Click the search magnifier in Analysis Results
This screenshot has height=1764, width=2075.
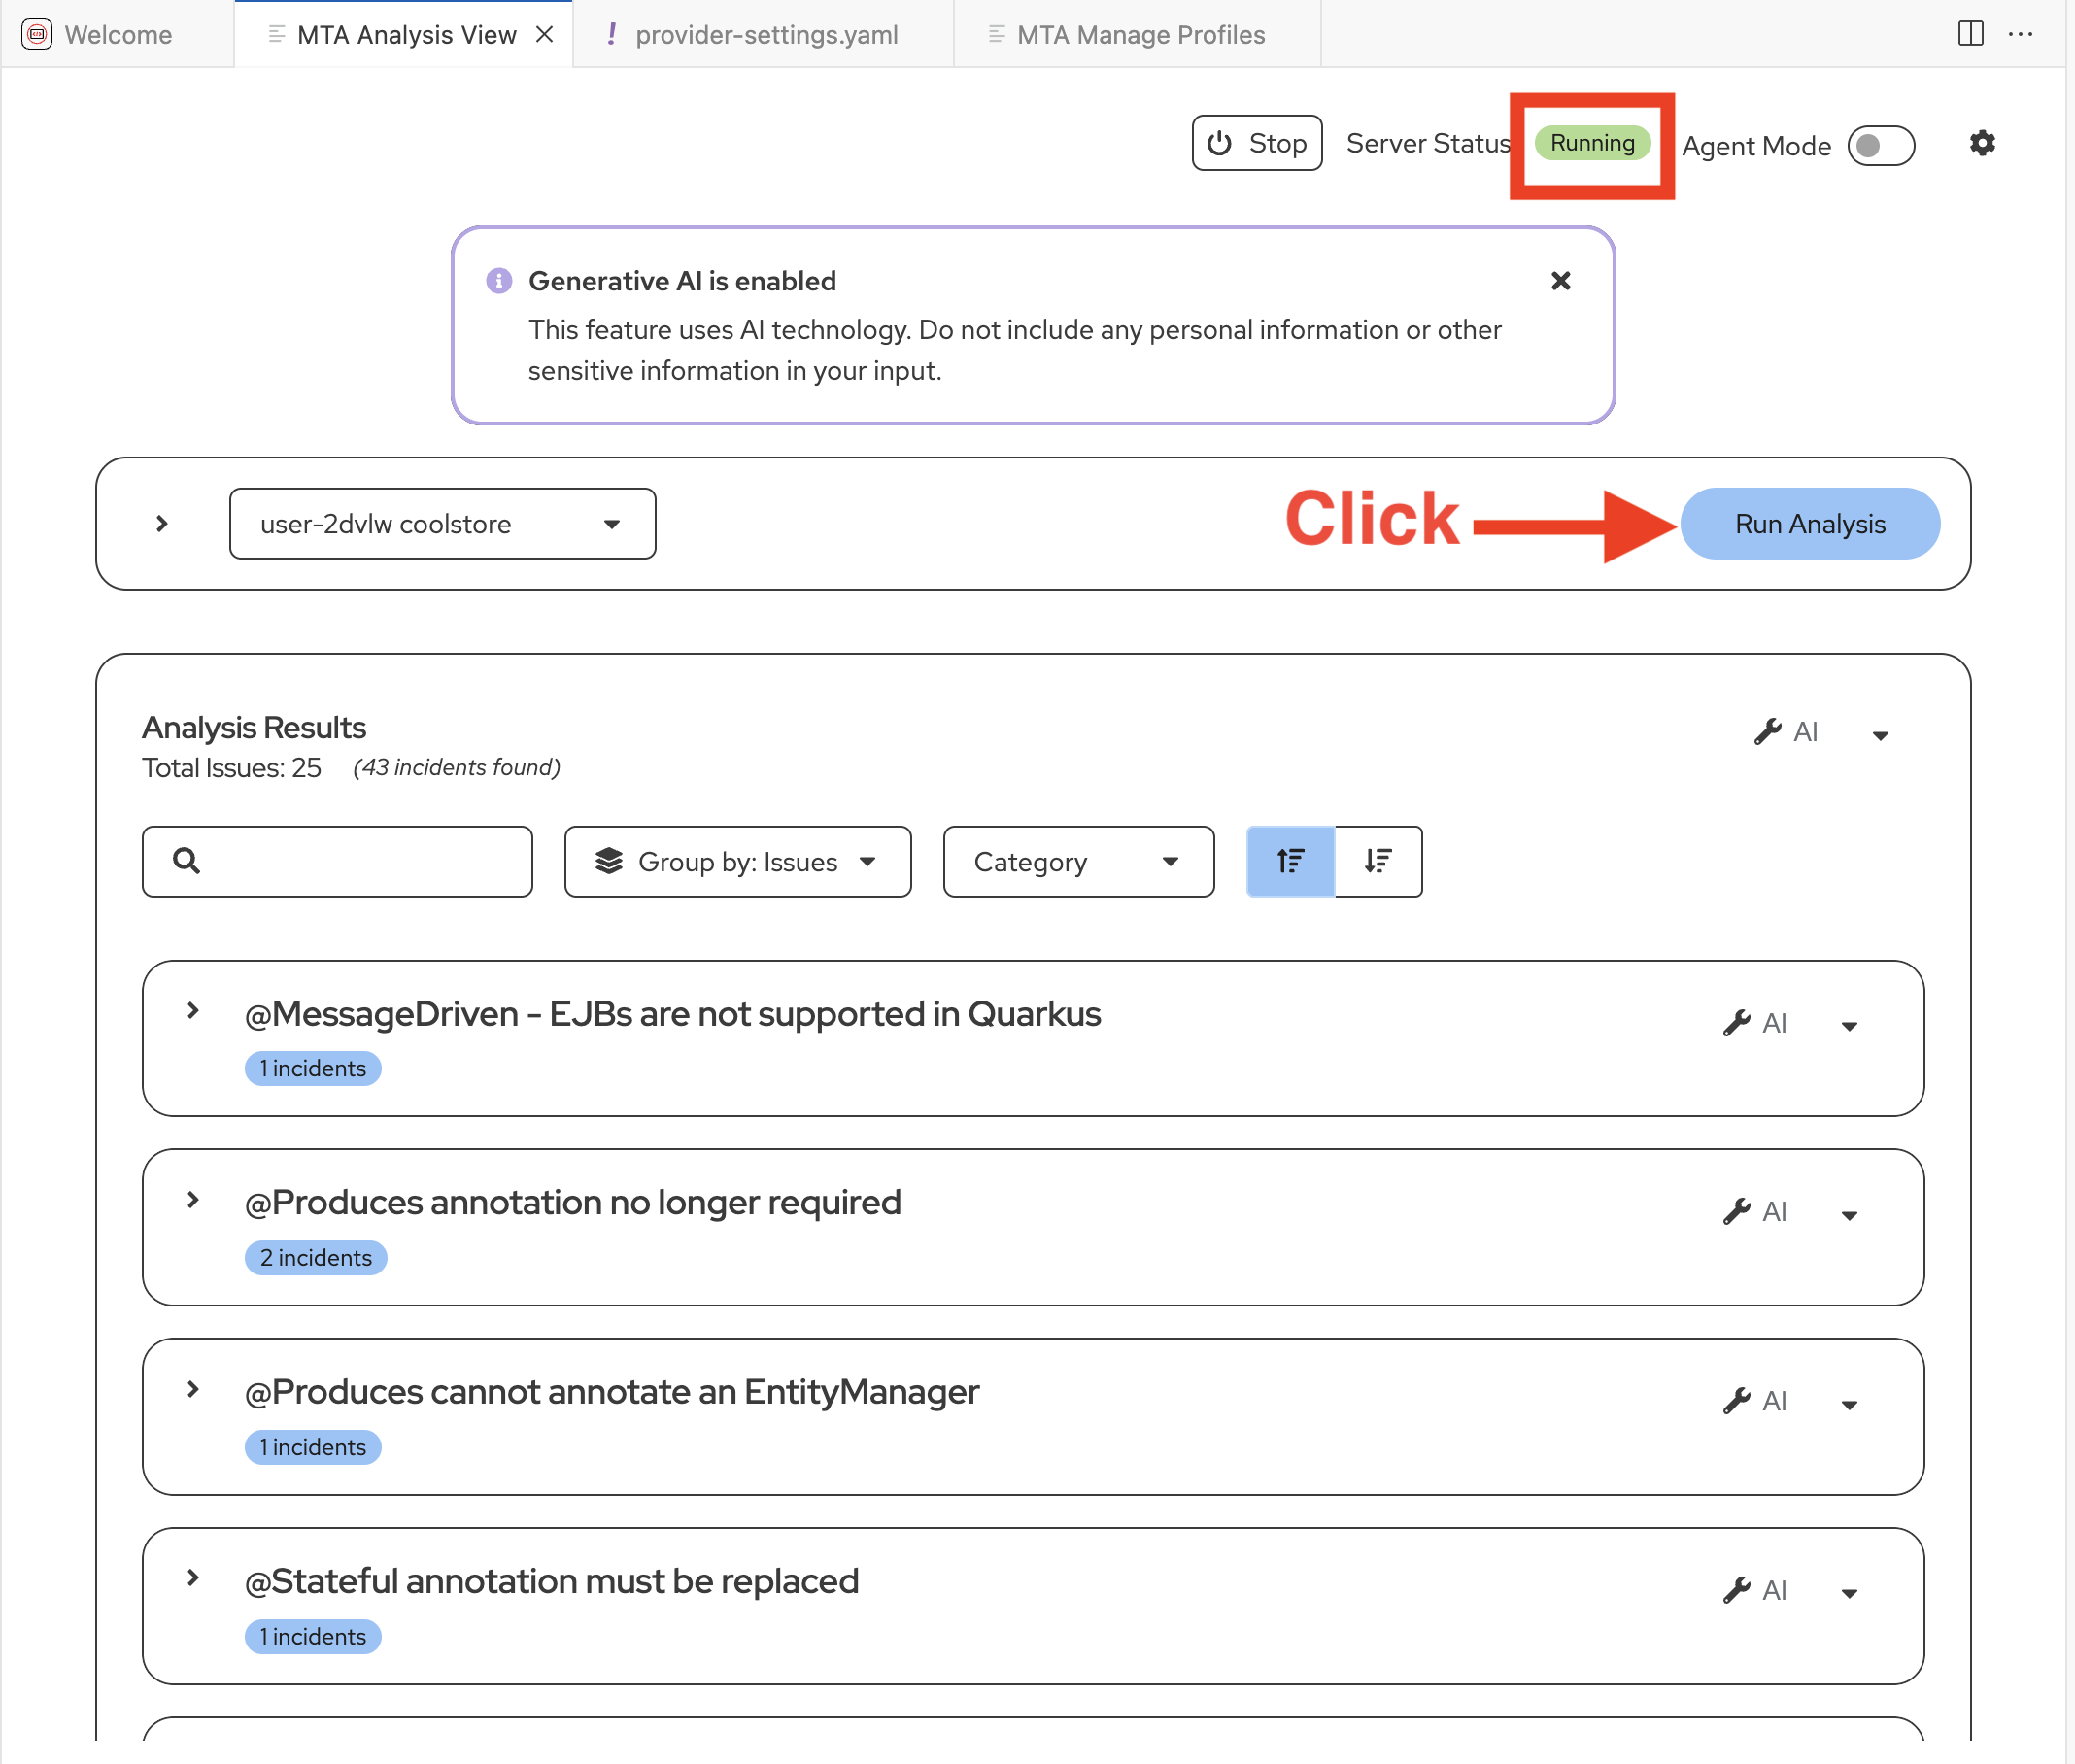coord(186,861)
